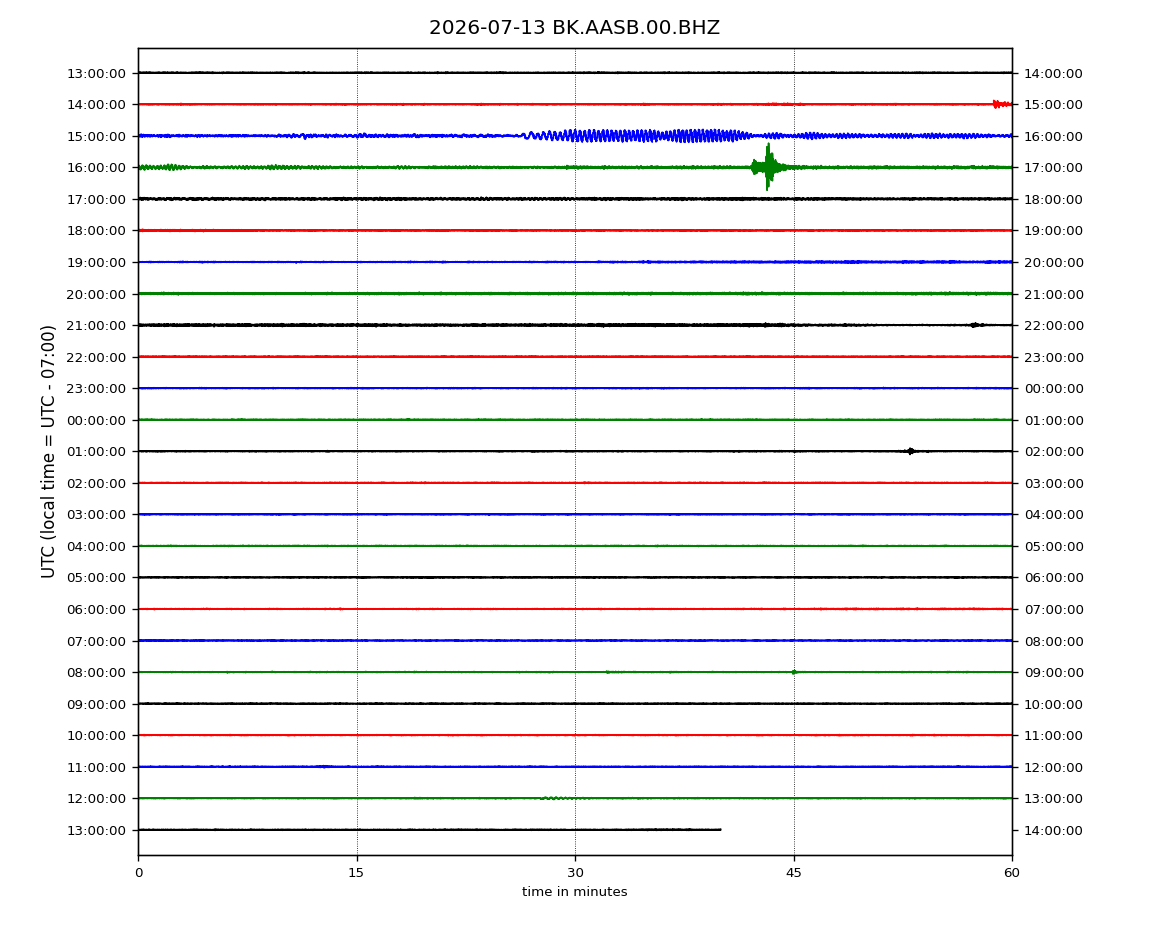Image resolution: width=1150 pixels, height=950 pixels.
Task: Click the small black blip on 01:00 trace
Action: tap(910, 451)
